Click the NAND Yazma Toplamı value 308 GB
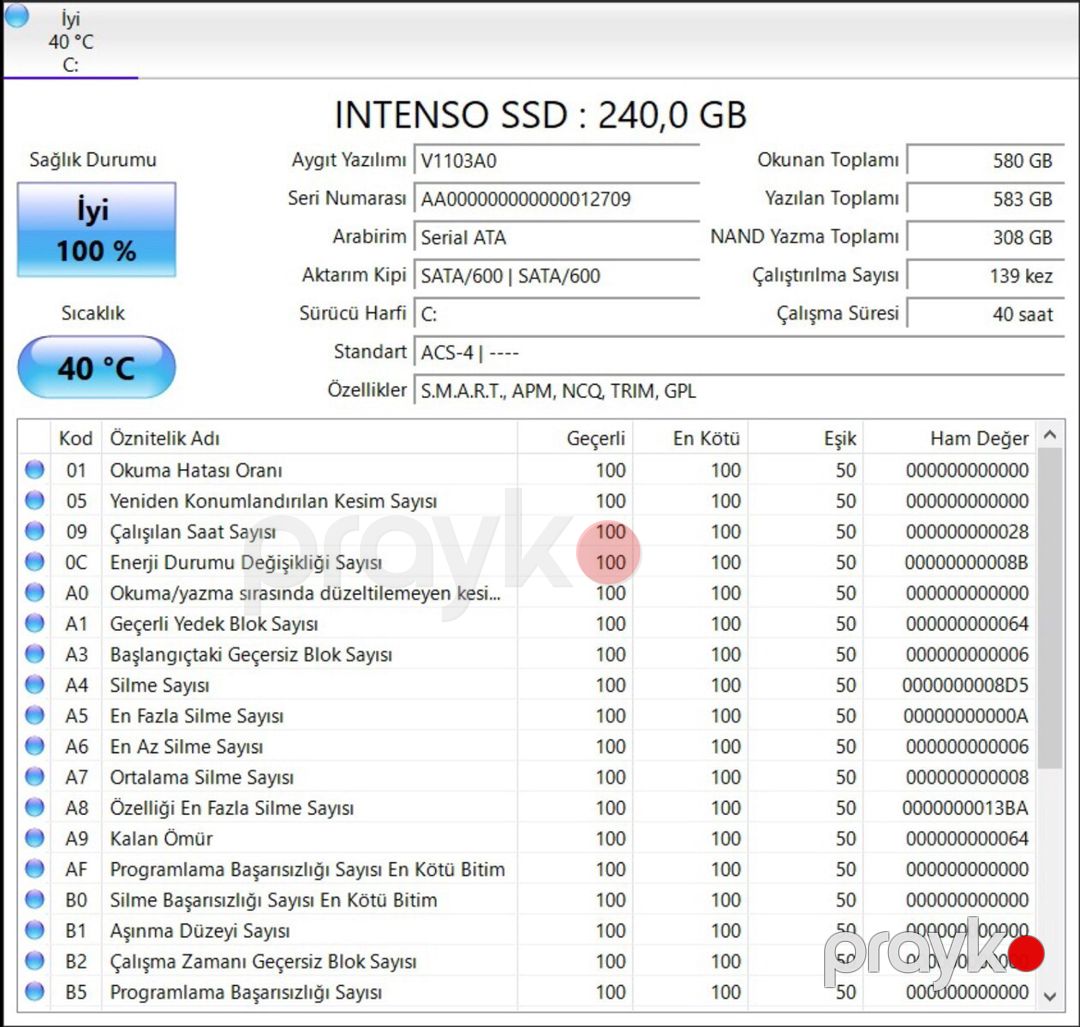Screen dimensions: 1080x1027 coord(986,238)
